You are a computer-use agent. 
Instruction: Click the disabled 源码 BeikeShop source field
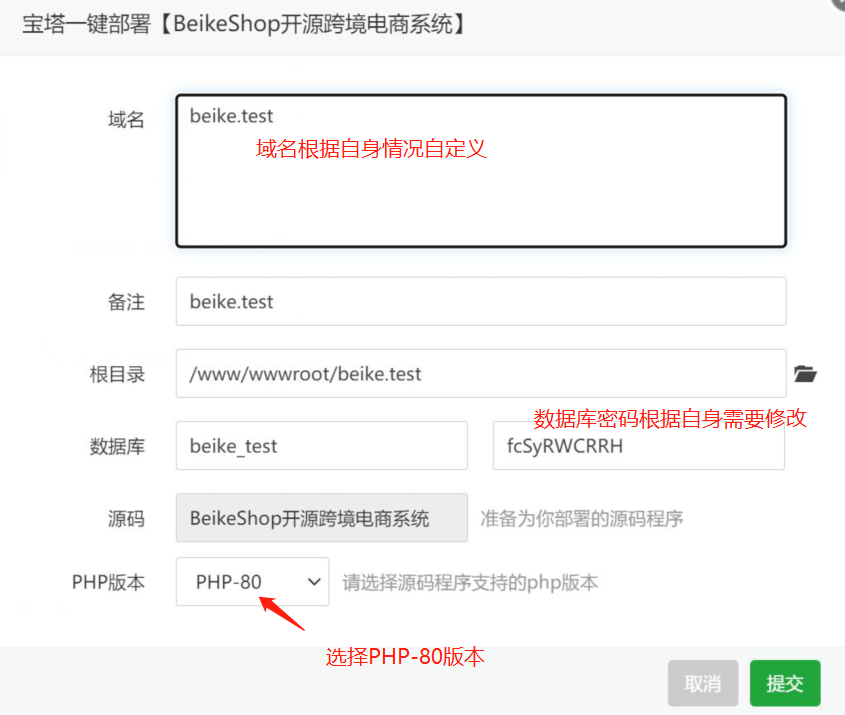pyautogui.click(x=322, y=518)
